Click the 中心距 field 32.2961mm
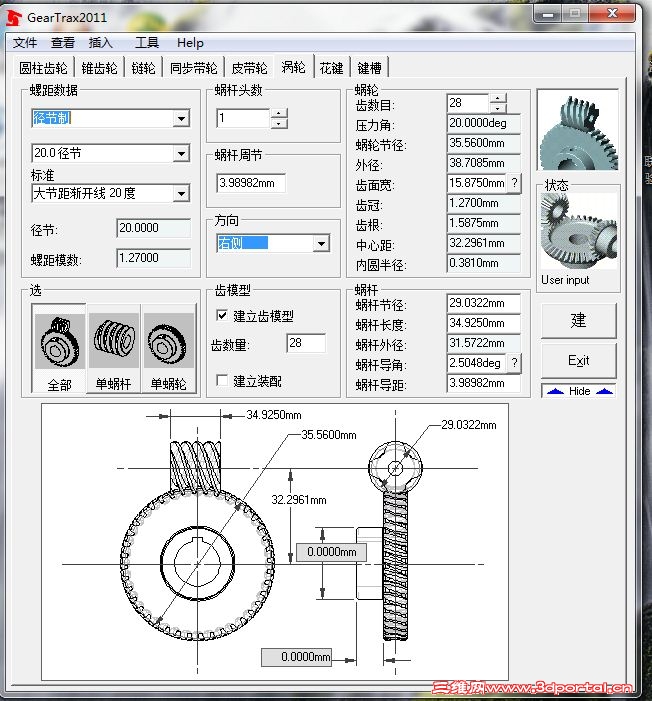This screenshot has height=701, width=652. [x=483, y=243]
